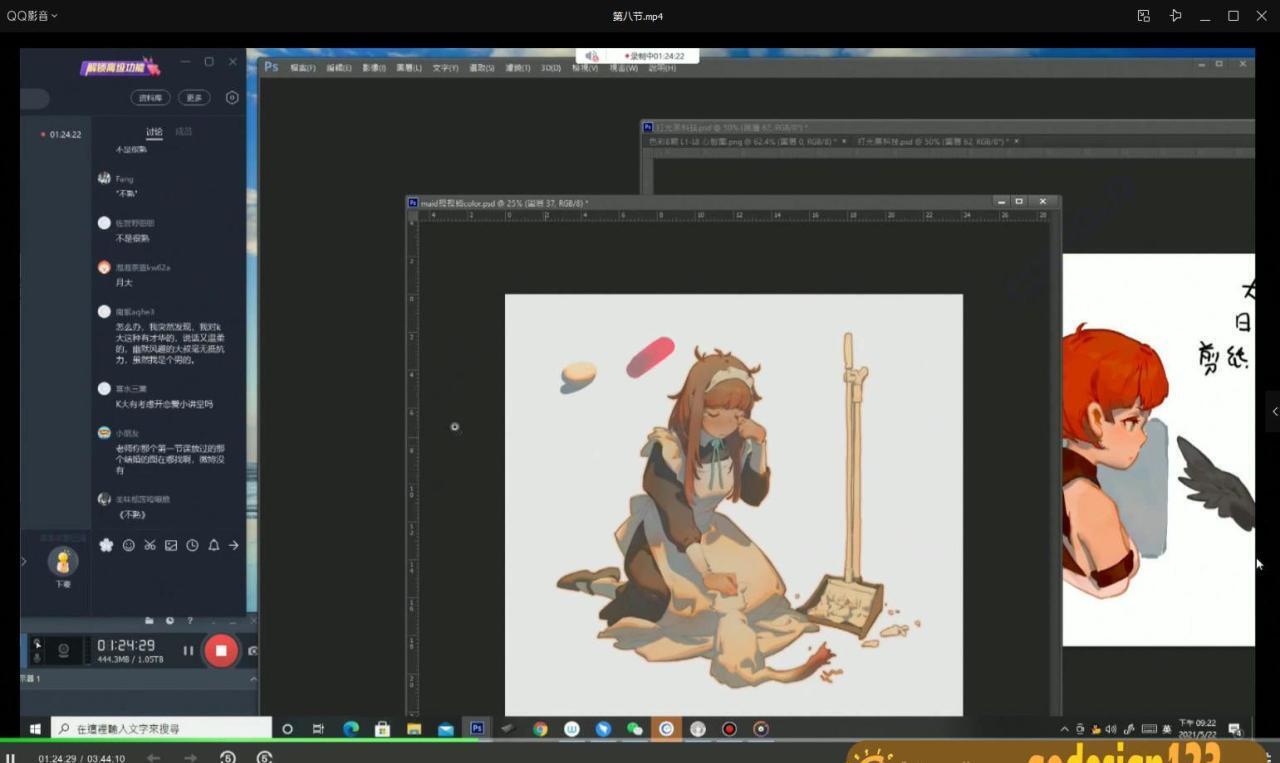Open the 文字(Y) menu in Photoshop
The image size is (1280, 763).
(x=445, y=68)
